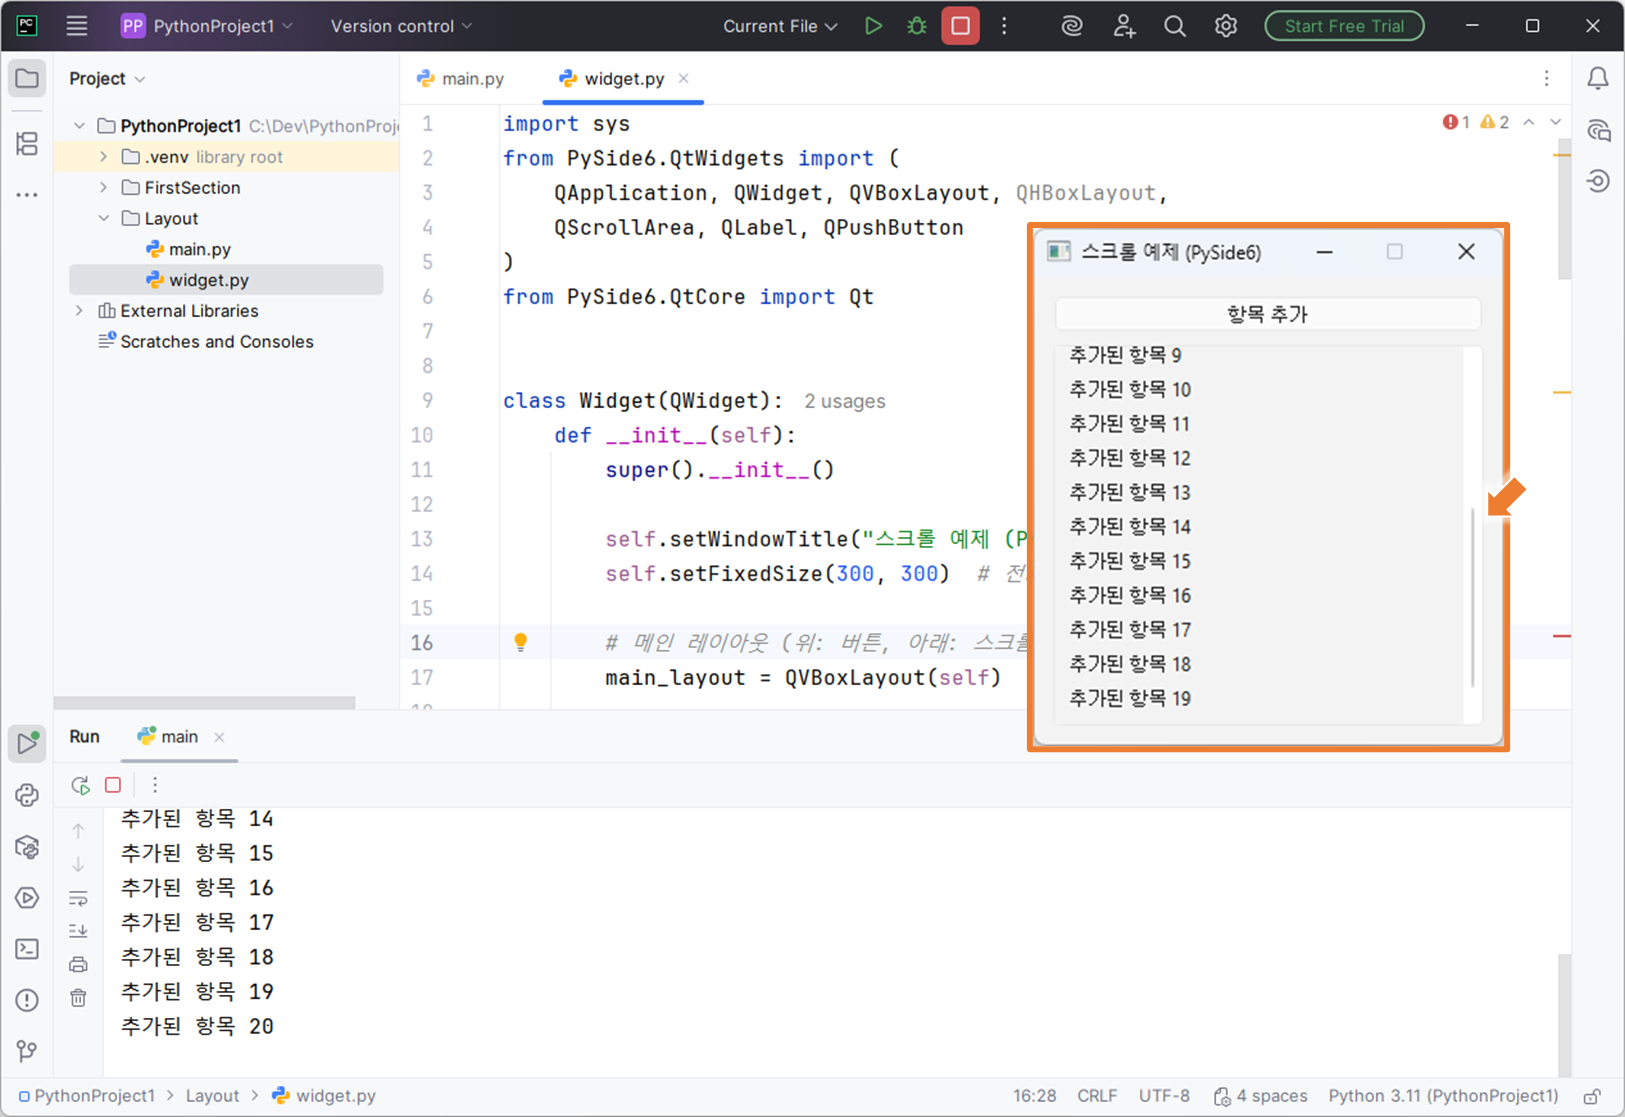Click the Start Free Trial button
The image size is (1625, 1117).
pyautogui.click(x=1344, y=26)
